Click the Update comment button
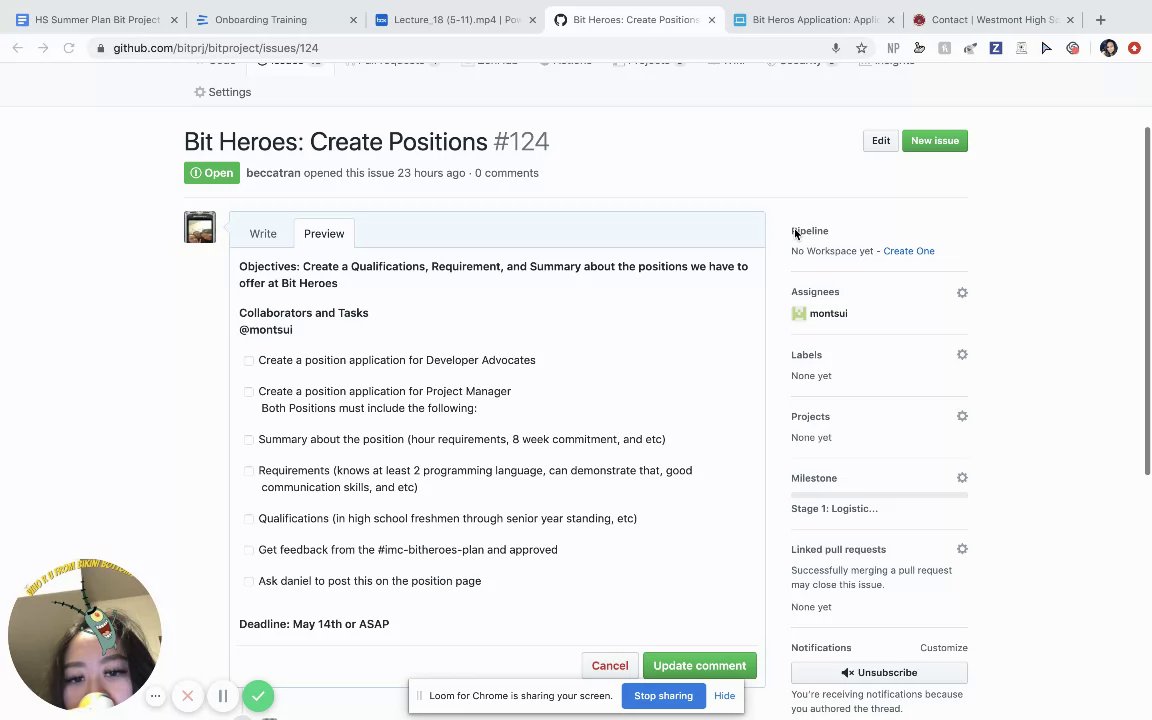This screenshot has height=720, width=1152. (699, 666)
